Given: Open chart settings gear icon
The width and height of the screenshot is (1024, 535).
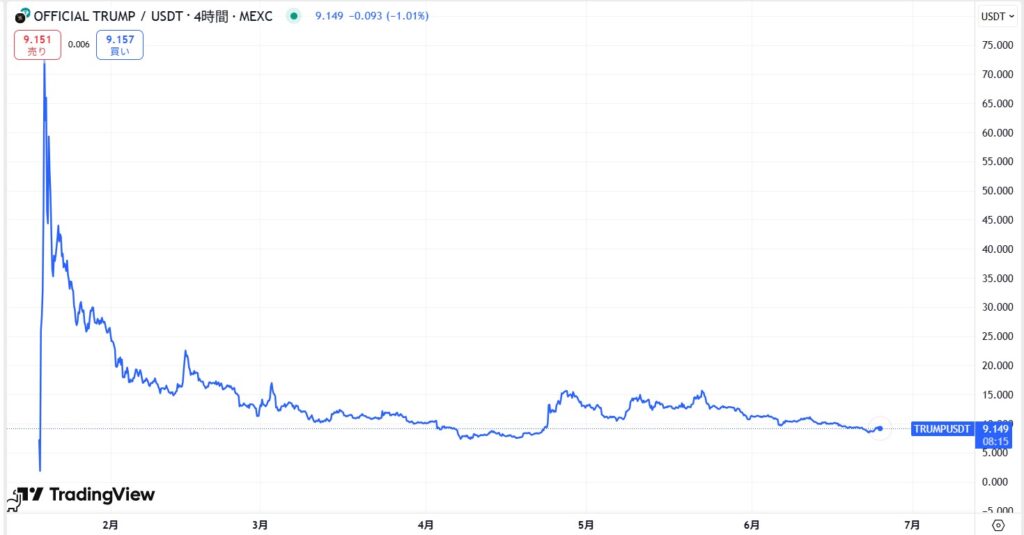Looking at the screenshot, I should click(998, 525).
